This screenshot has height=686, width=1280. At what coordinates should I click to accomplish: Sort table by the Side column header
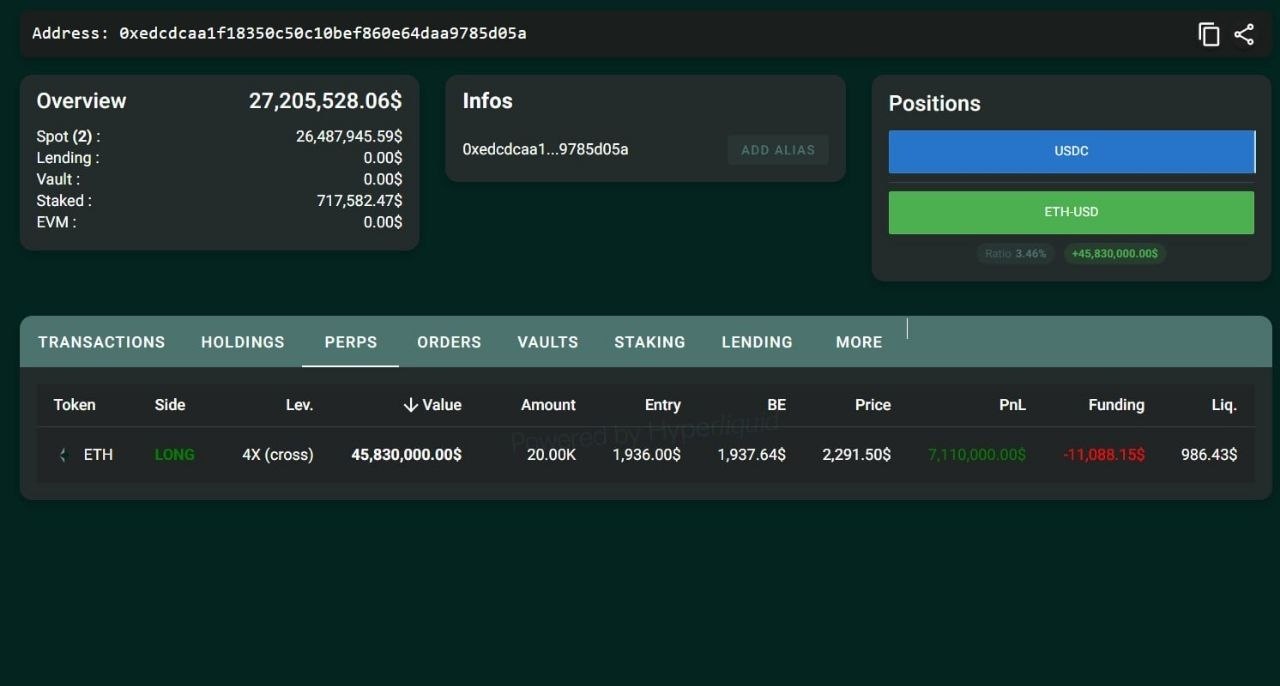(x=170, y=405)
